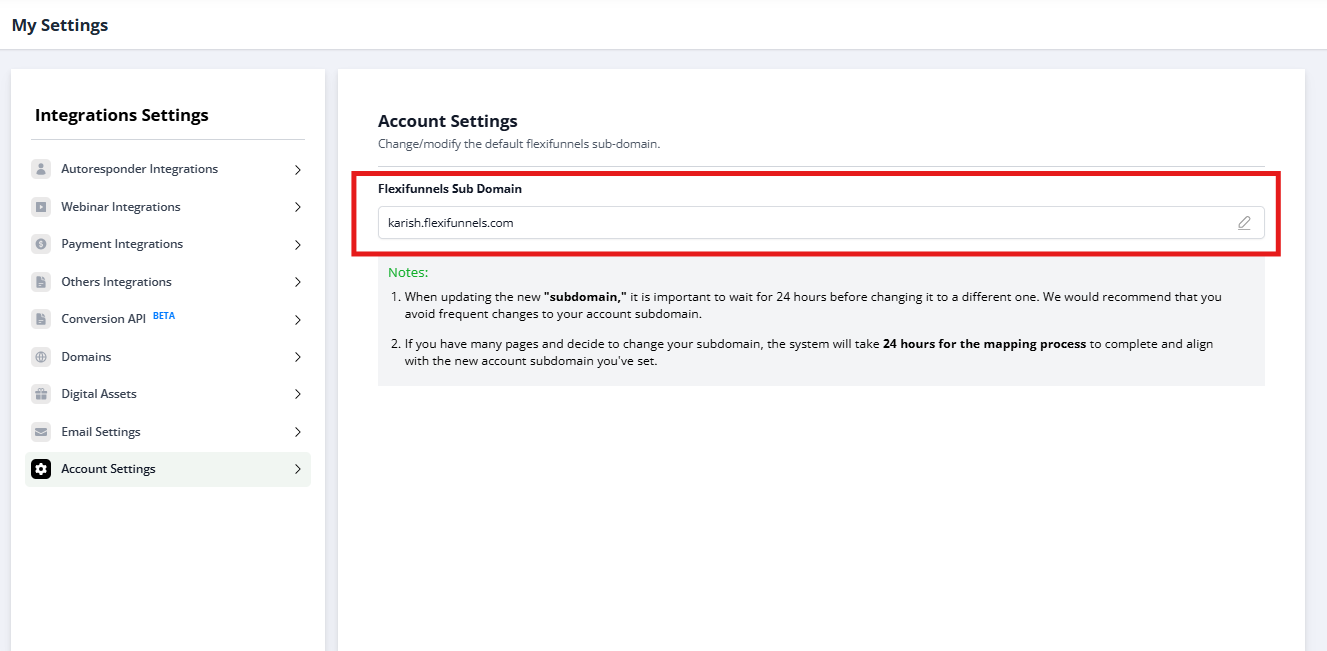Click the Email Settings envelope icon
Screen dimensions: 1327x651
(x=41, y=432)
